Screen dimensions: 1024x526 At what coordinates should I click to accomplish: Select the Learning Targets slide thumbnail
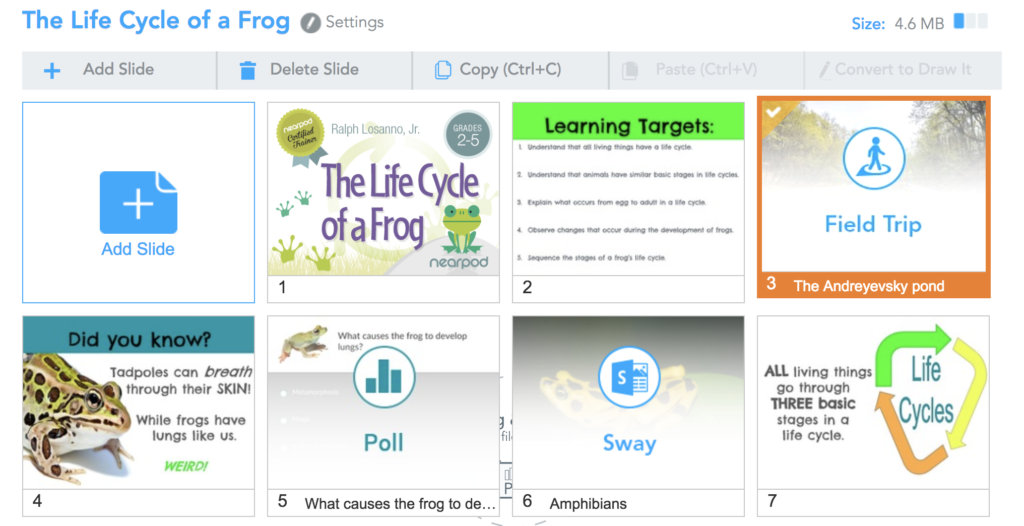[x=628, y=202]
